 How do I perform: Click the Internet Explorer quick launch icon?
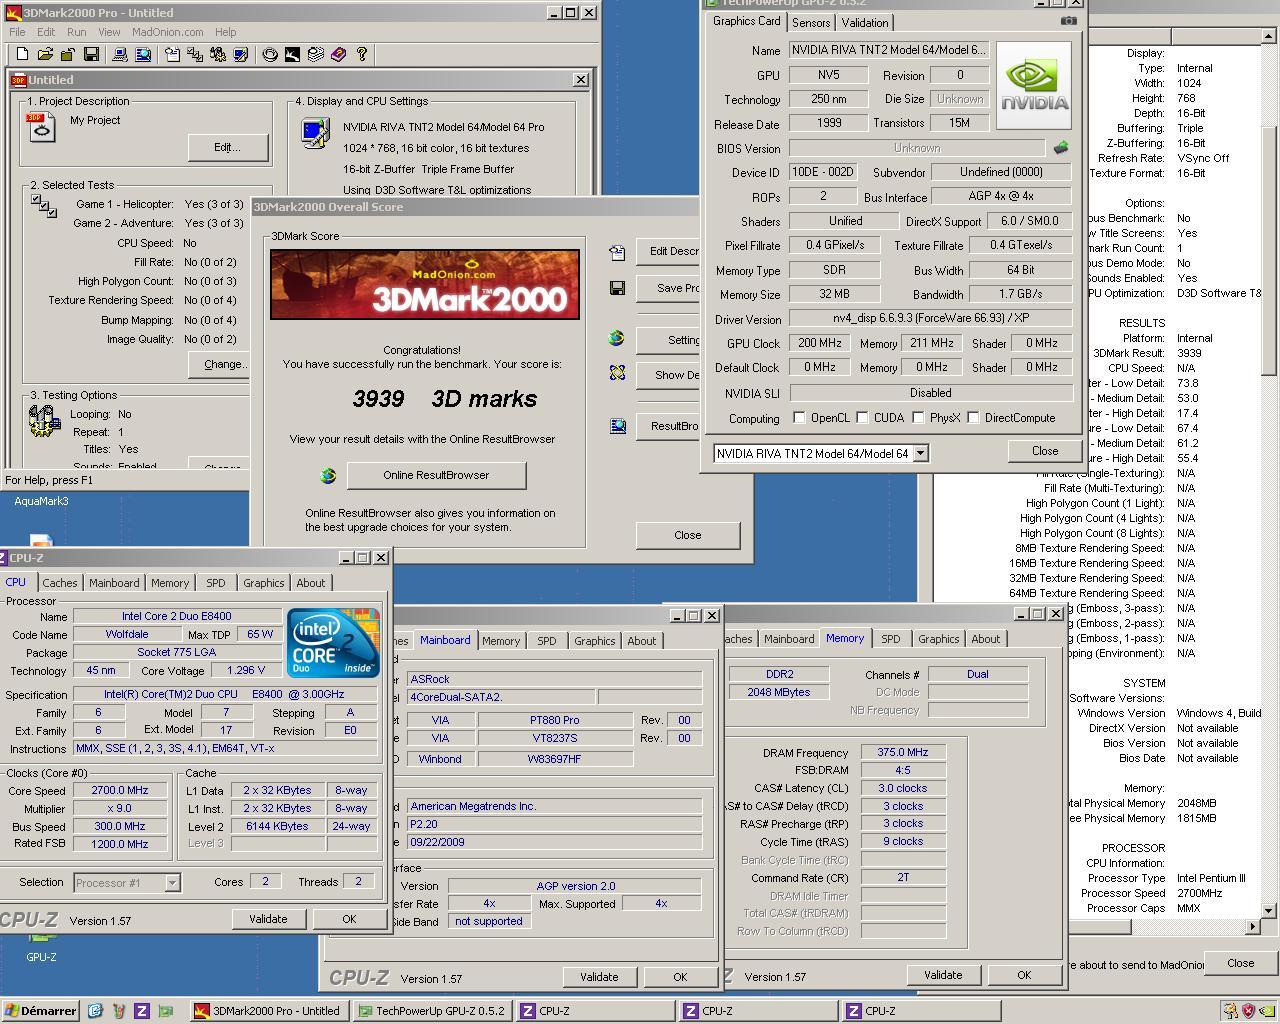click(95, 1011)
